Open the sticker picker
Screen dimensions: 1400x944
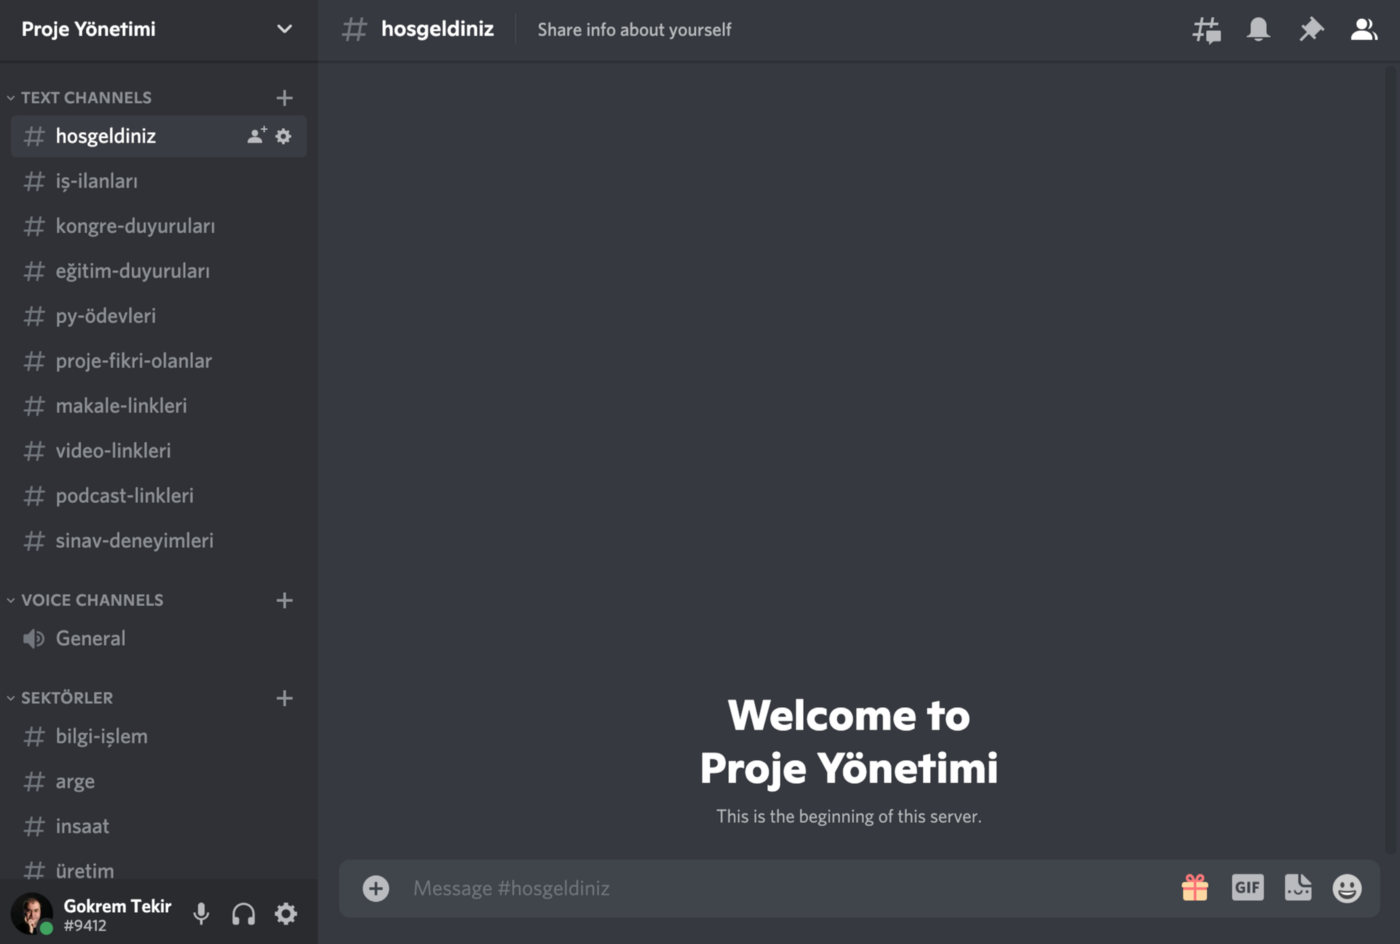[1298, 888]
